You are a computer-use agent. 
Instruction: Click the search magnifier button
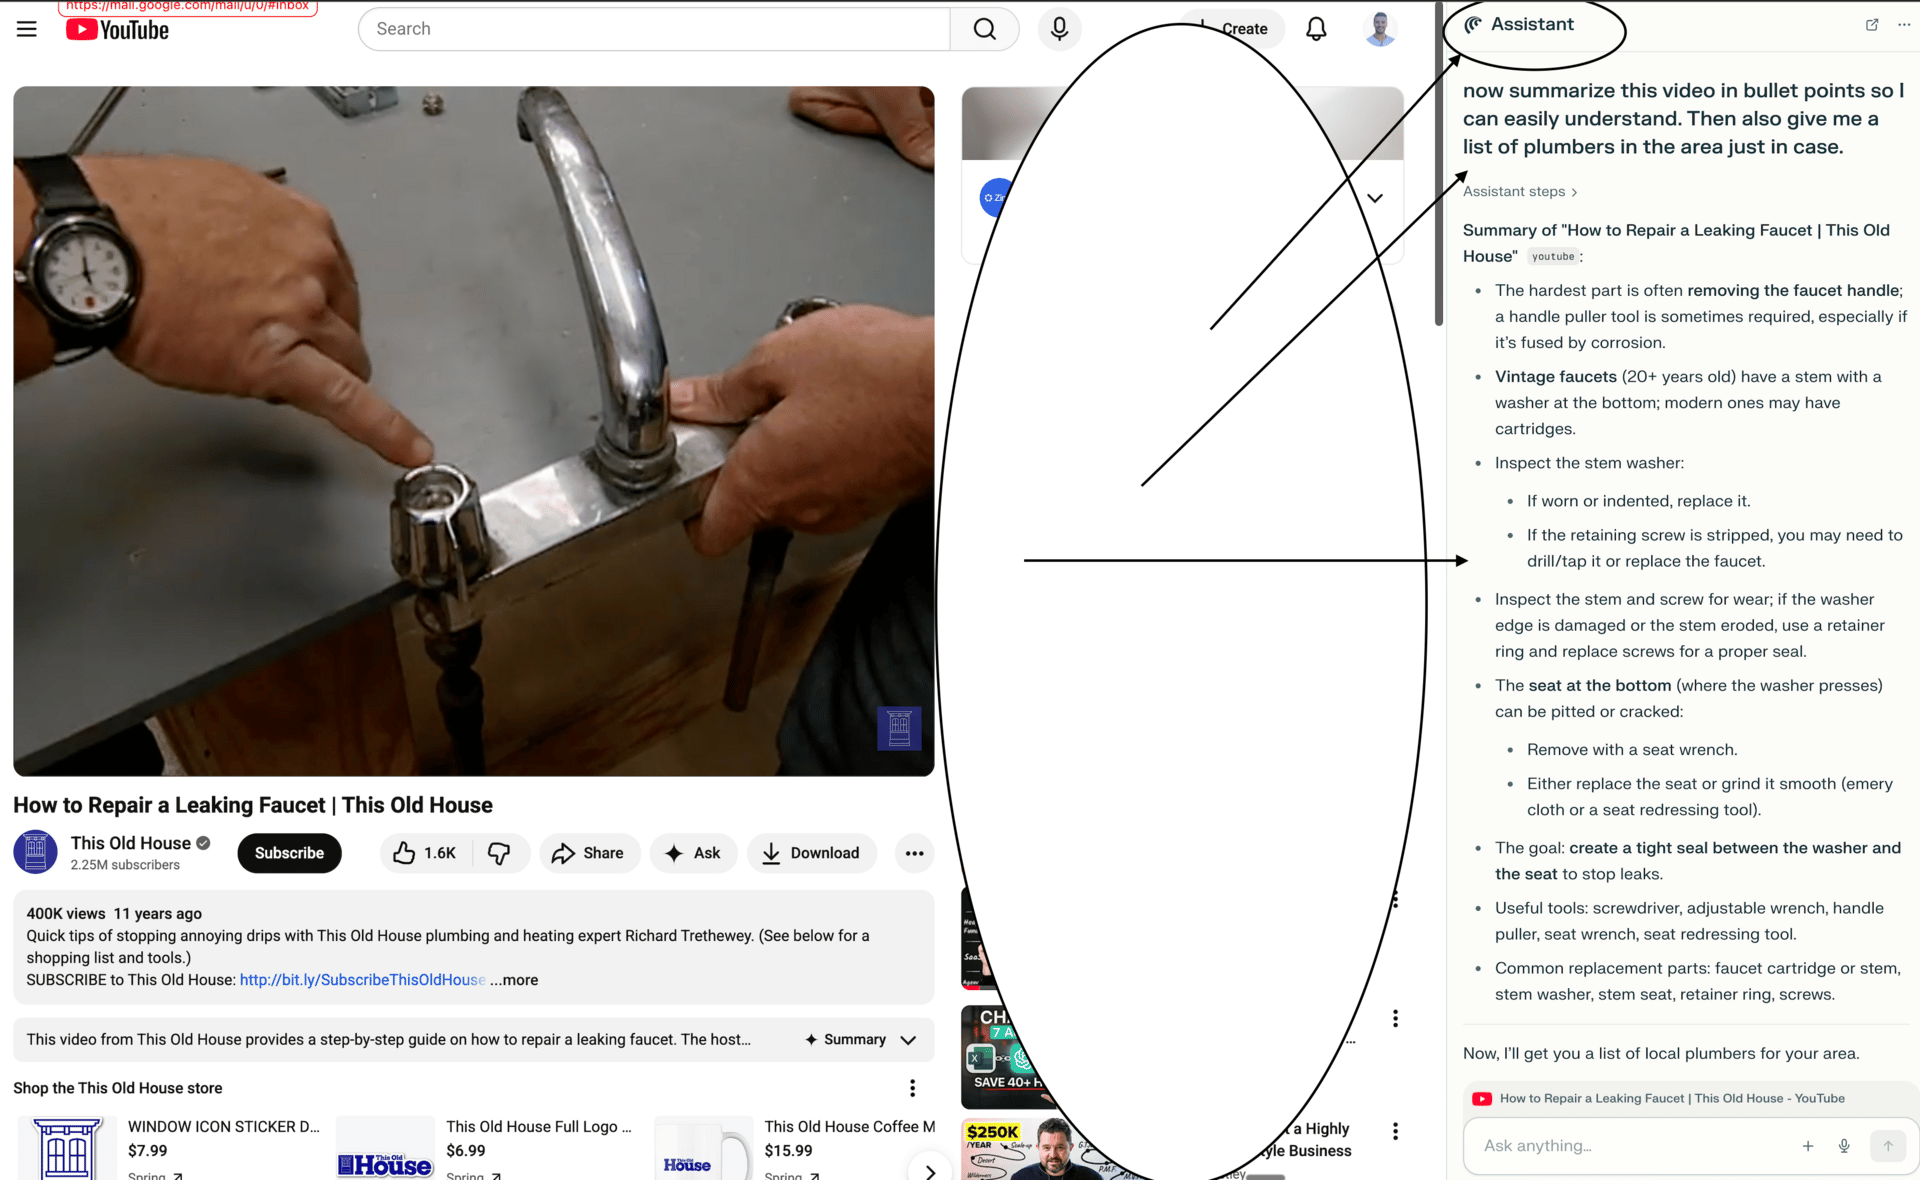click(x=984, y=29)
